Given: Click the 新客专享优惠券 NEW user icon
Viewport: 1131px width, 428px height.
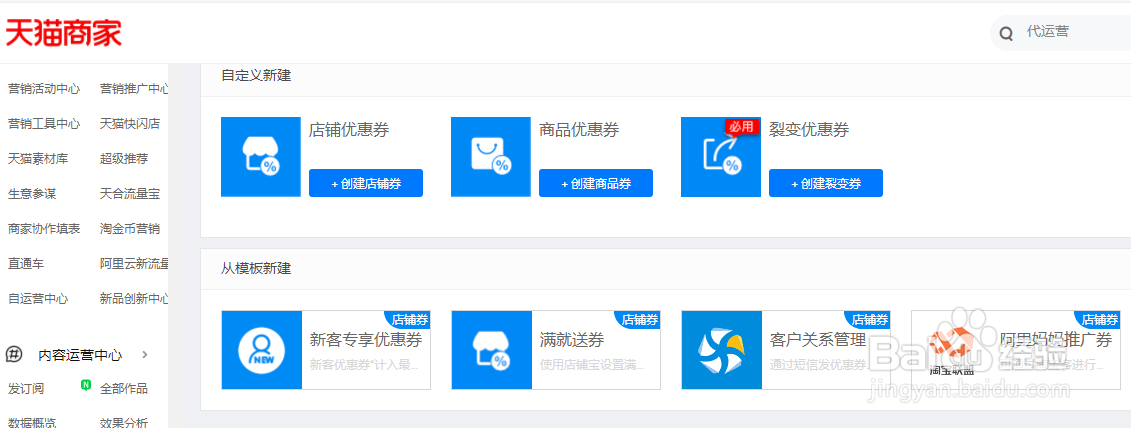Looking at the screenshot, I should click(x=261, y=350).
